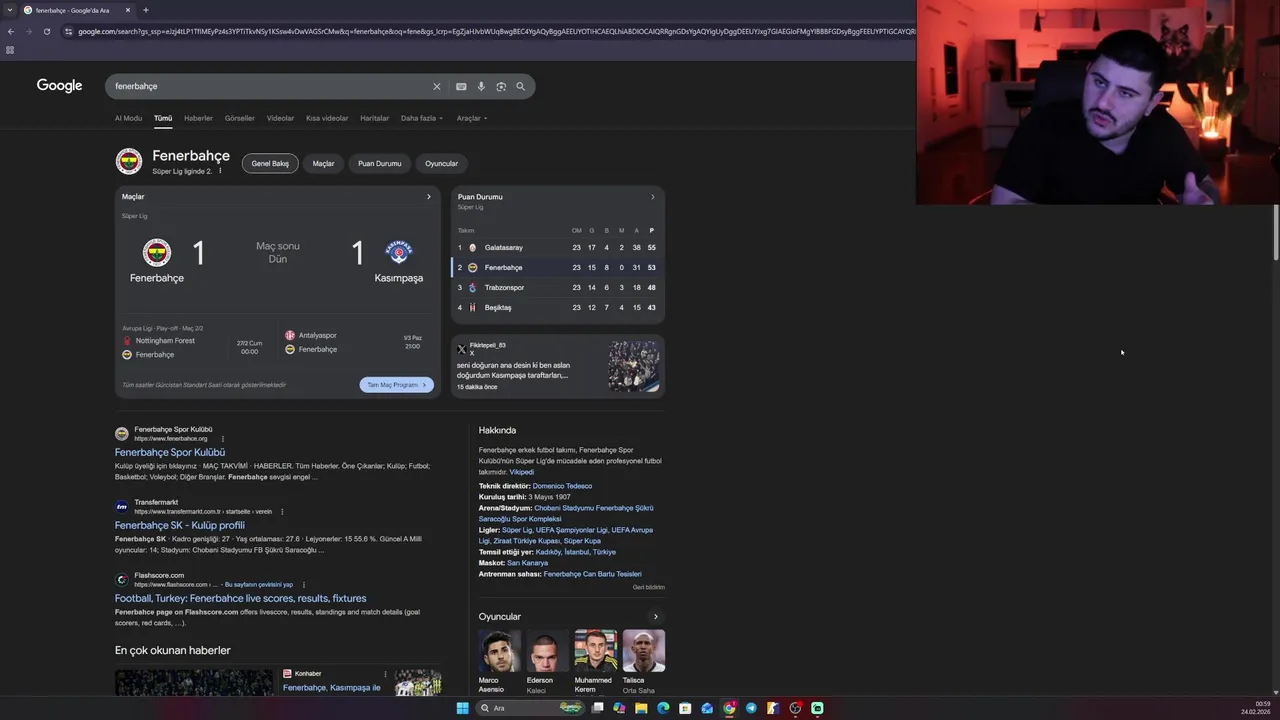Select the Puan Durumu chip
1280x720 pixels.
click(380, 163)
